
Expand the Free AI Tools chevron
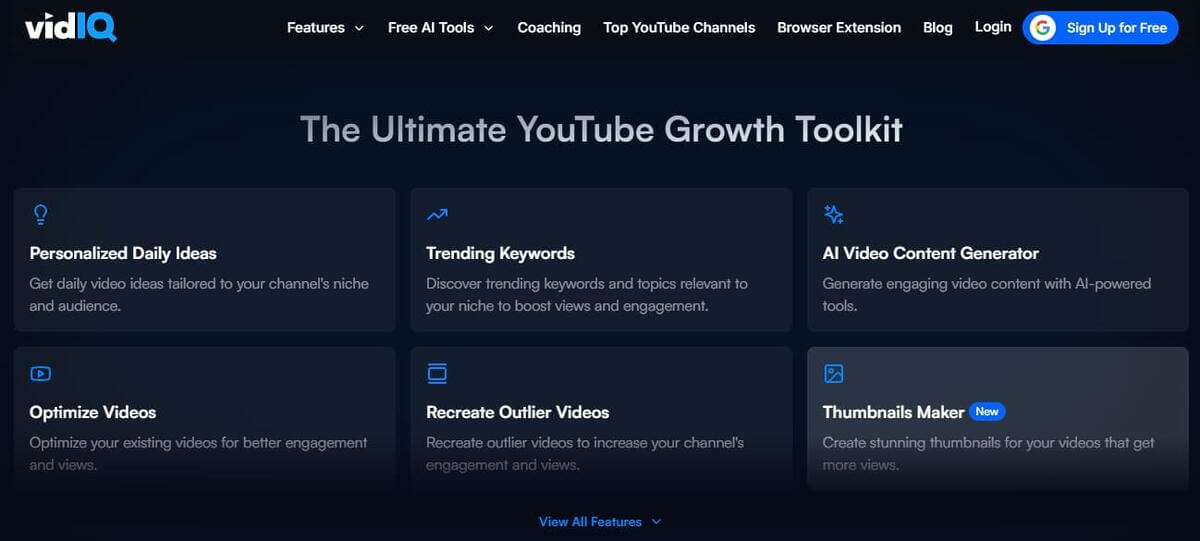click(x=488, y=28)
